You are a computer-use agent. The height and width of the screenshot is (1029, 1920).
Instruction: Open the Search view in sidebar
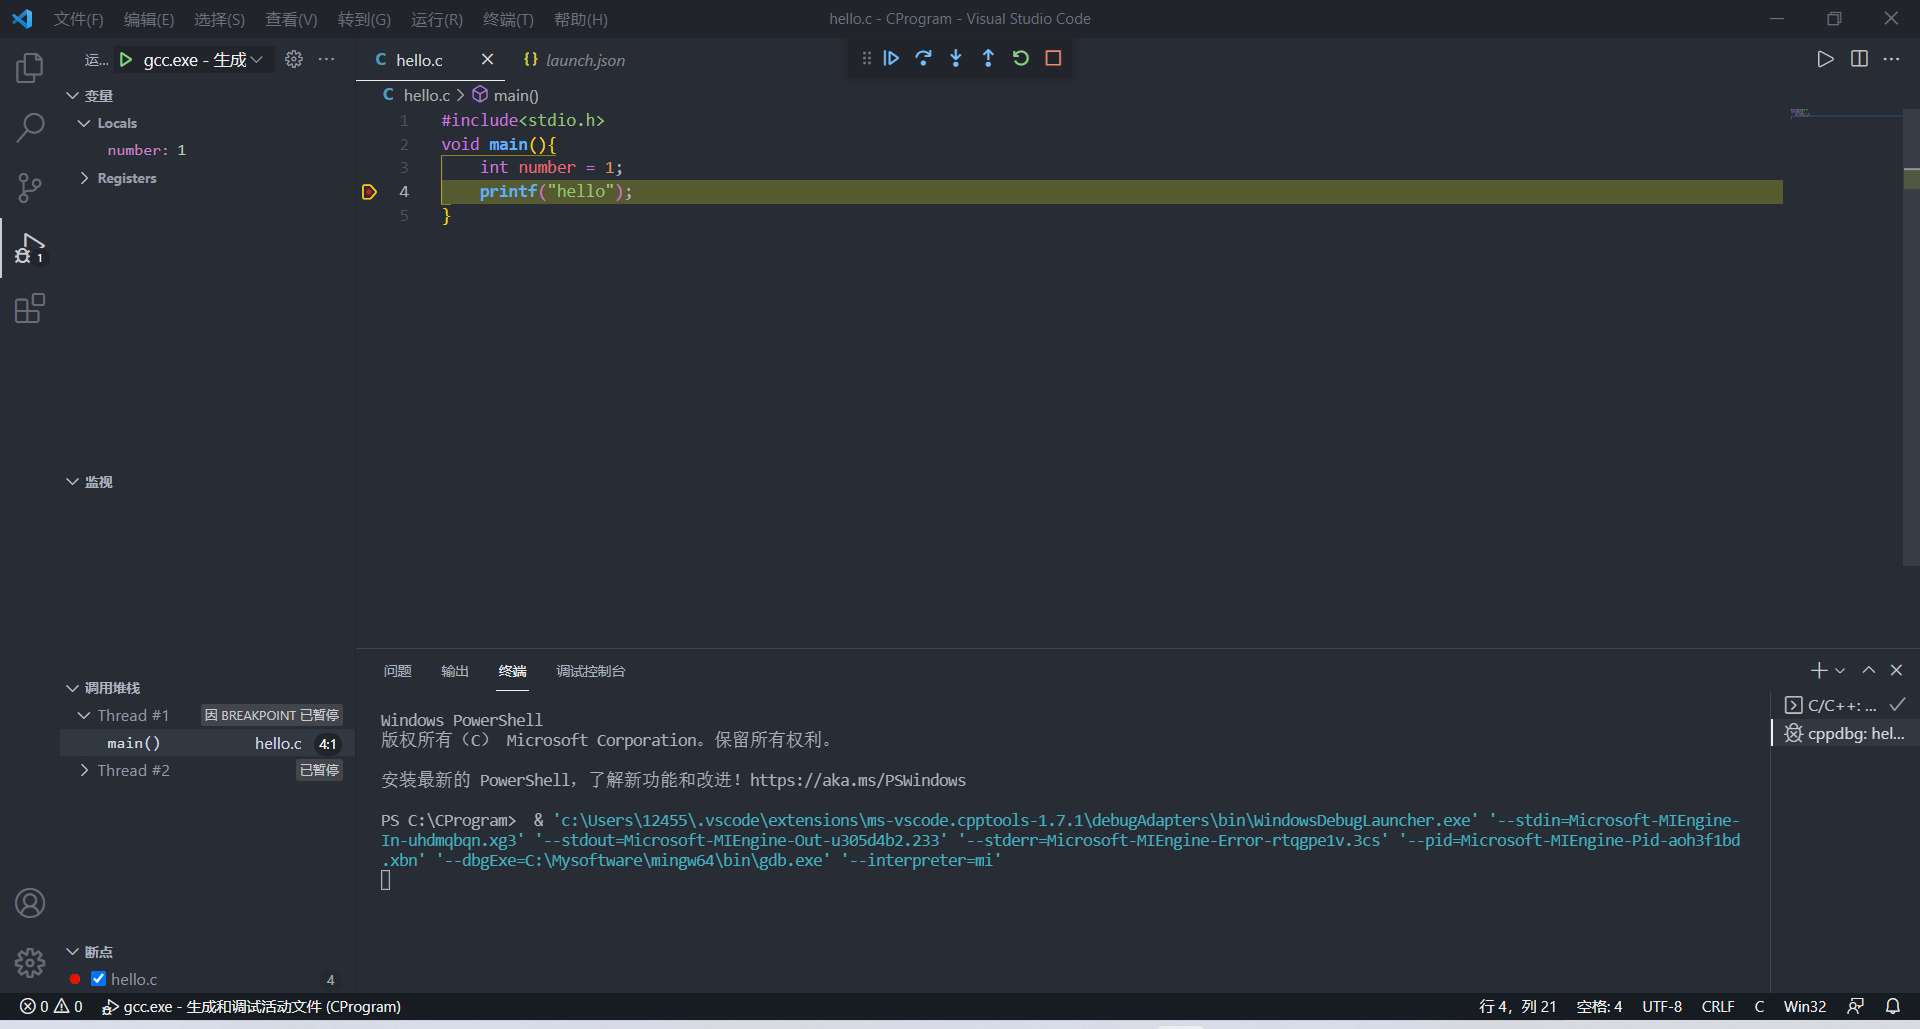point(29,128)
